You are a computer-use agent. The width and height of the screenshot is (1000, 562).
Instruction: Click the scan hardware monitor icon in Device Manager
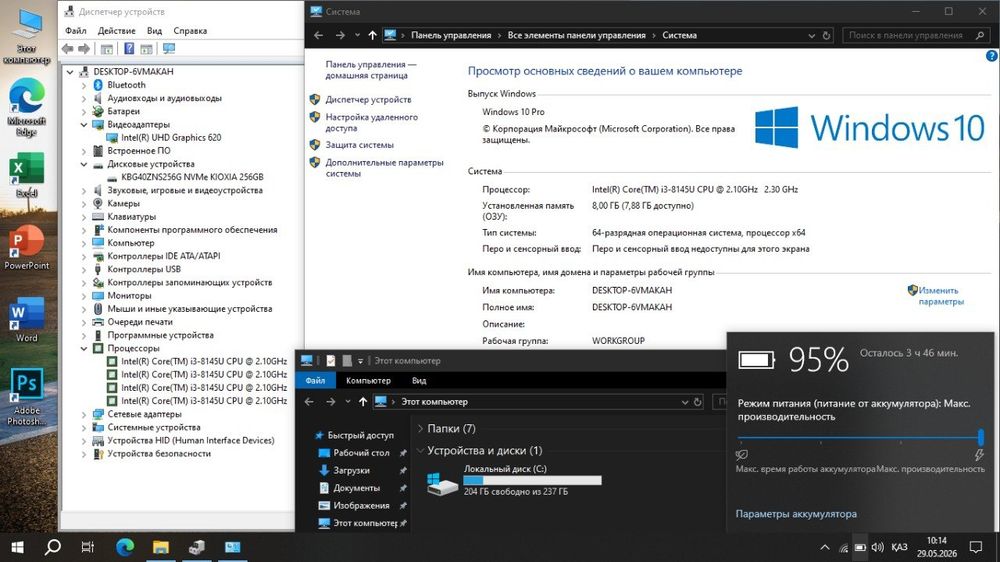(x=169, y=48)
